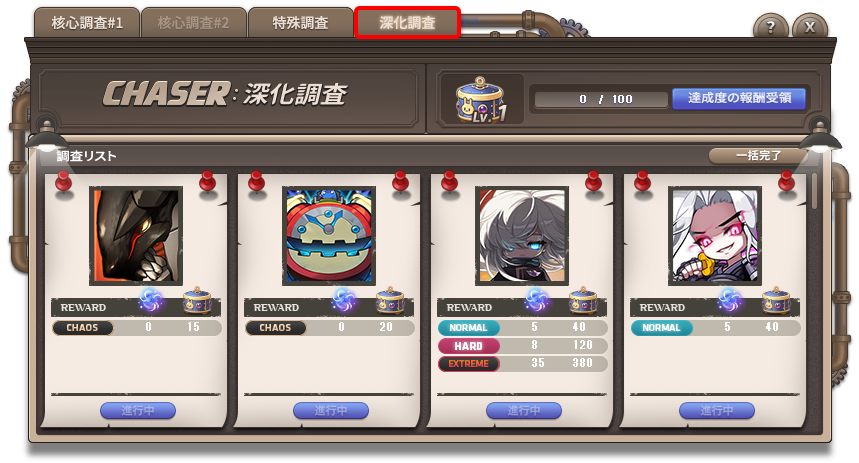Click the 一括完了 button
Viewport: 859px width, 463px height.
point(758,156)
